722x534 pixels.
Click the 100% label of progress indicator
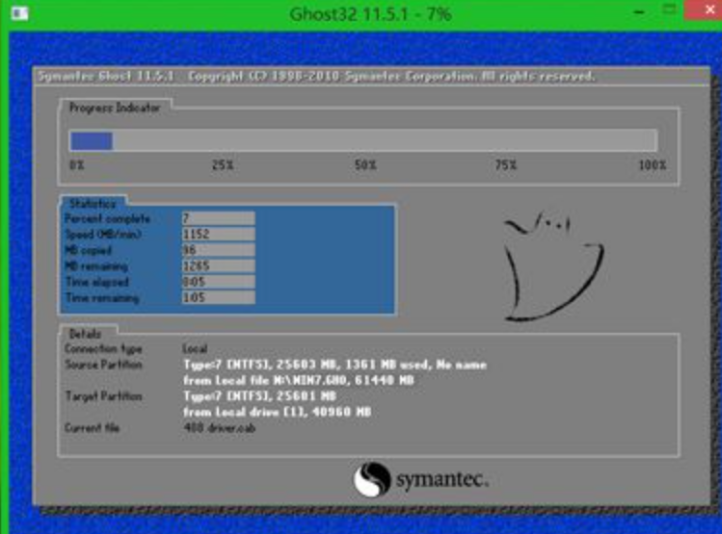pyautogui.click(x=651, y=165)
